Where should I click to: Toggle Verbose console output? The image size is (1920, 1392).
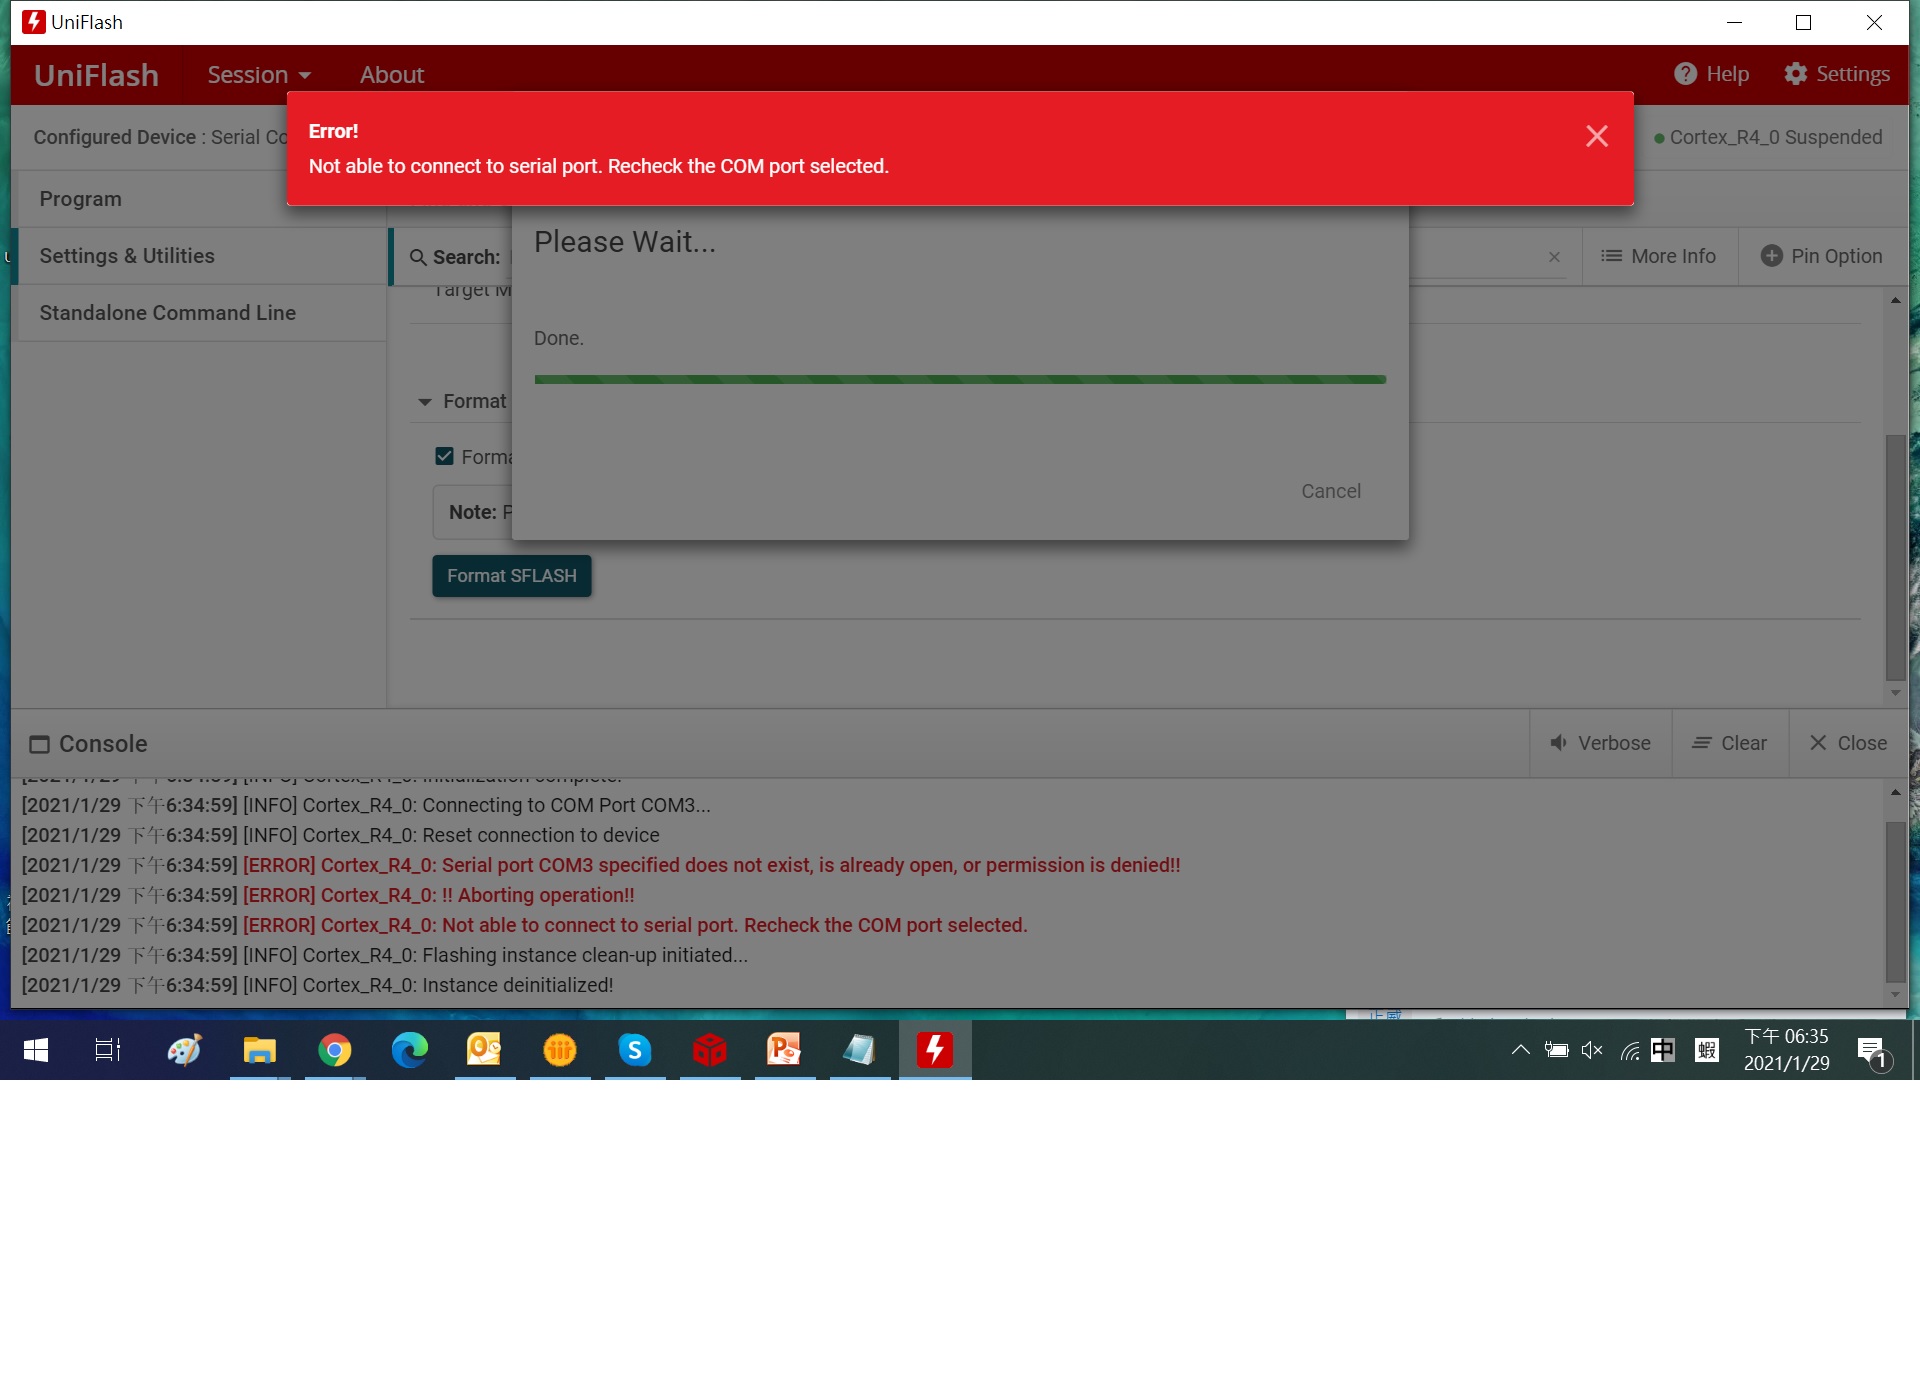click(1600, 743)
